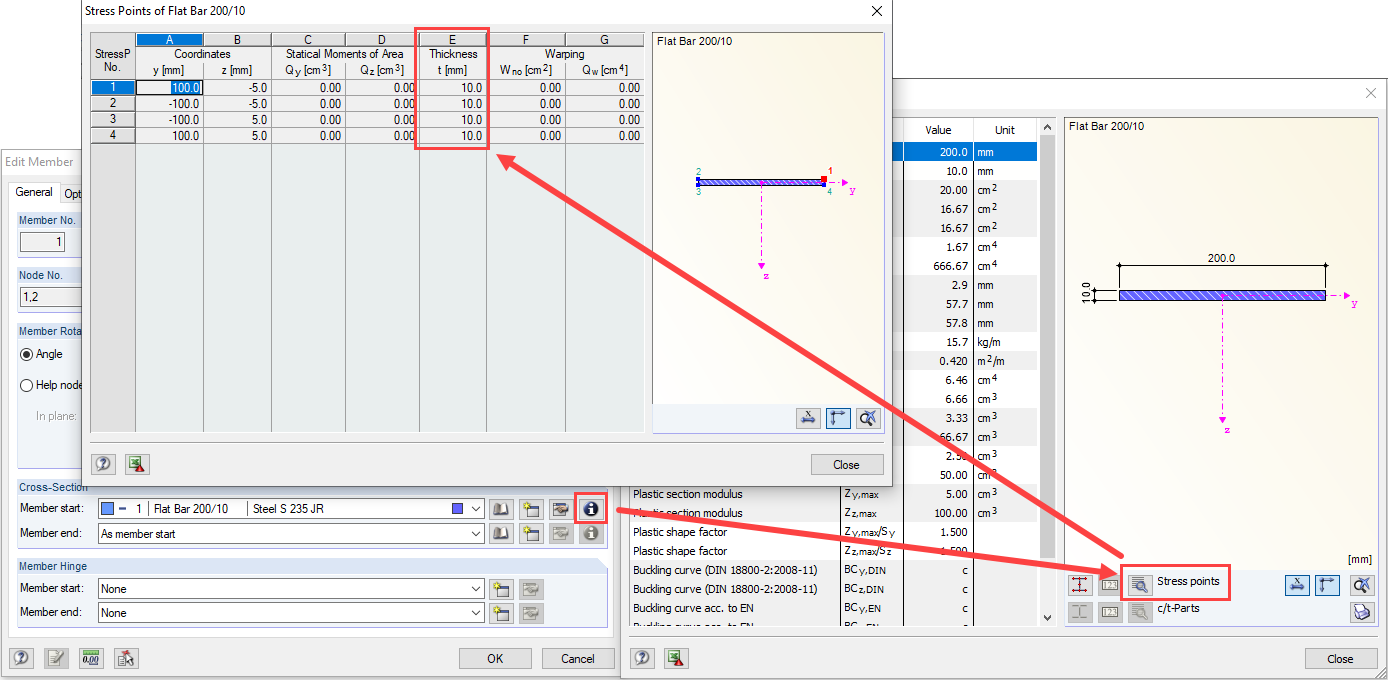The width and height of the screenshot is (1388, 680).
Task: Toggle dimensions icon in Stress Points preview
Action: tap(808, 419)
